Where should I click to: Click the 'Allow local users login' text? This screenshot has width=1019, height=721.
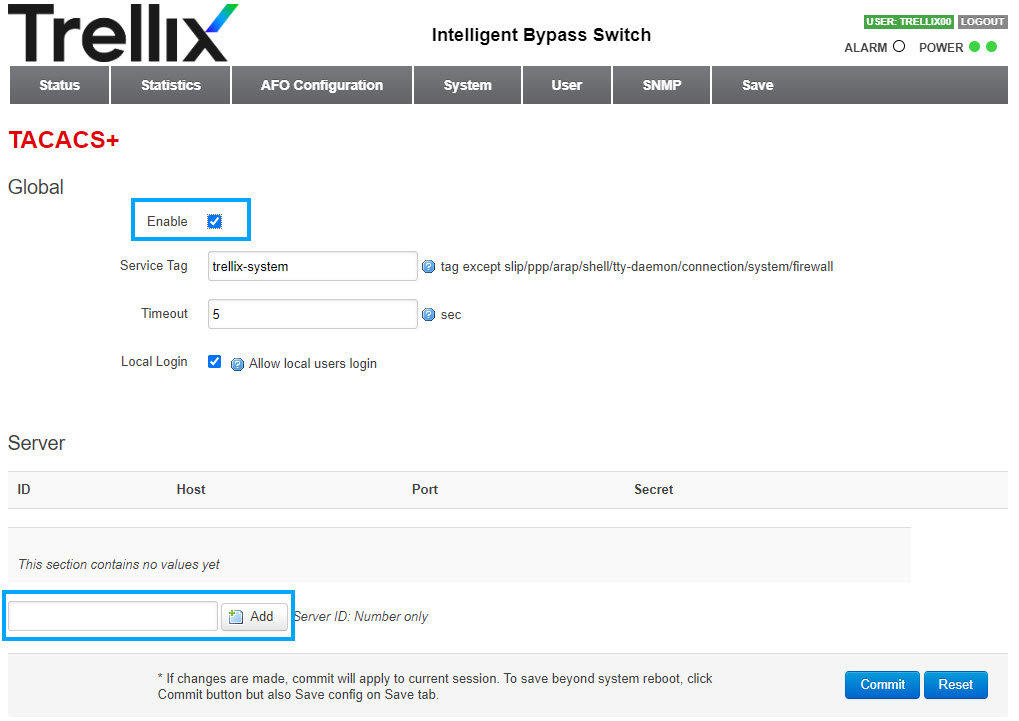click(313, 363)
